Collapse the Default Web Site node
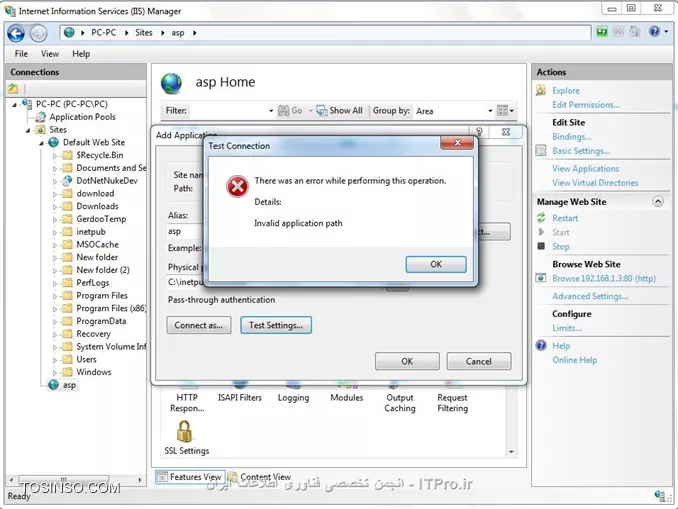Viewport: 678px width, 509px height. (42, 143)
